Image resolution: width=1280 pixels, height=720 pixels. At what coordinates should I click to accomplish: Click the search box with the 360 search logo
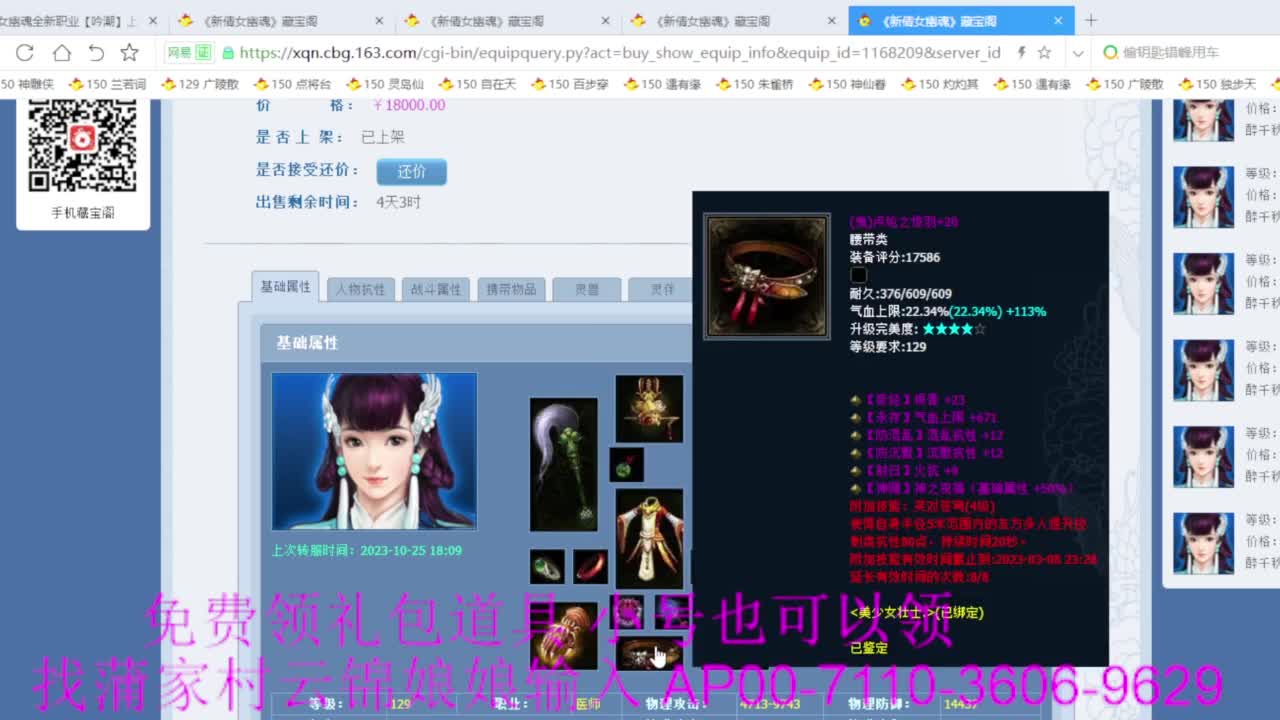click(1190, 53)
